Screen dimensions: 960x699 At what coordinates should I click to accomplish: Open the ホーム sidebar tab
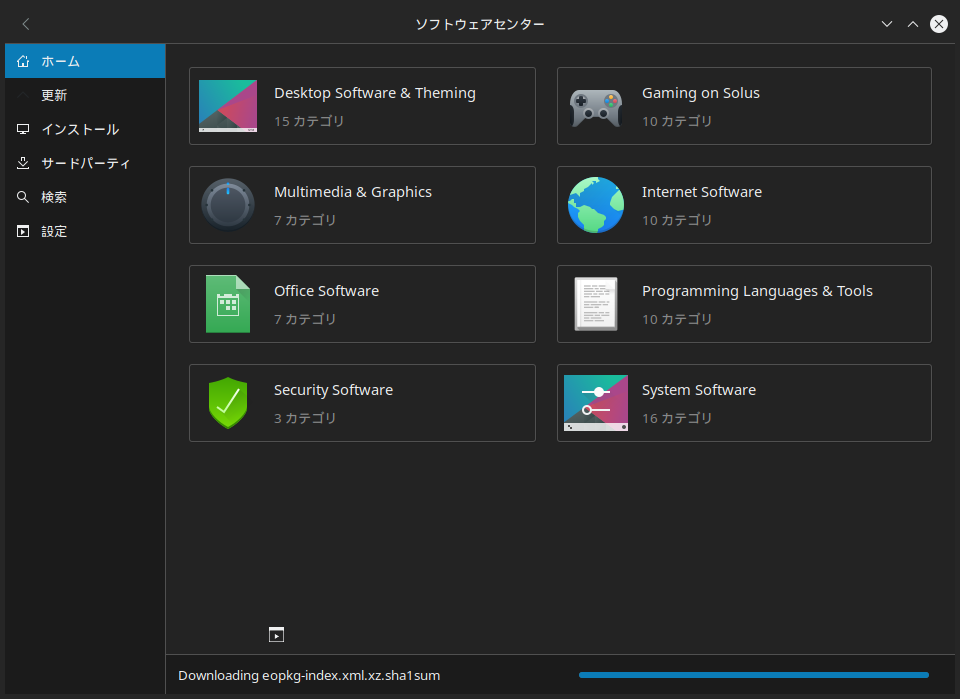click(x=85, y=61)
